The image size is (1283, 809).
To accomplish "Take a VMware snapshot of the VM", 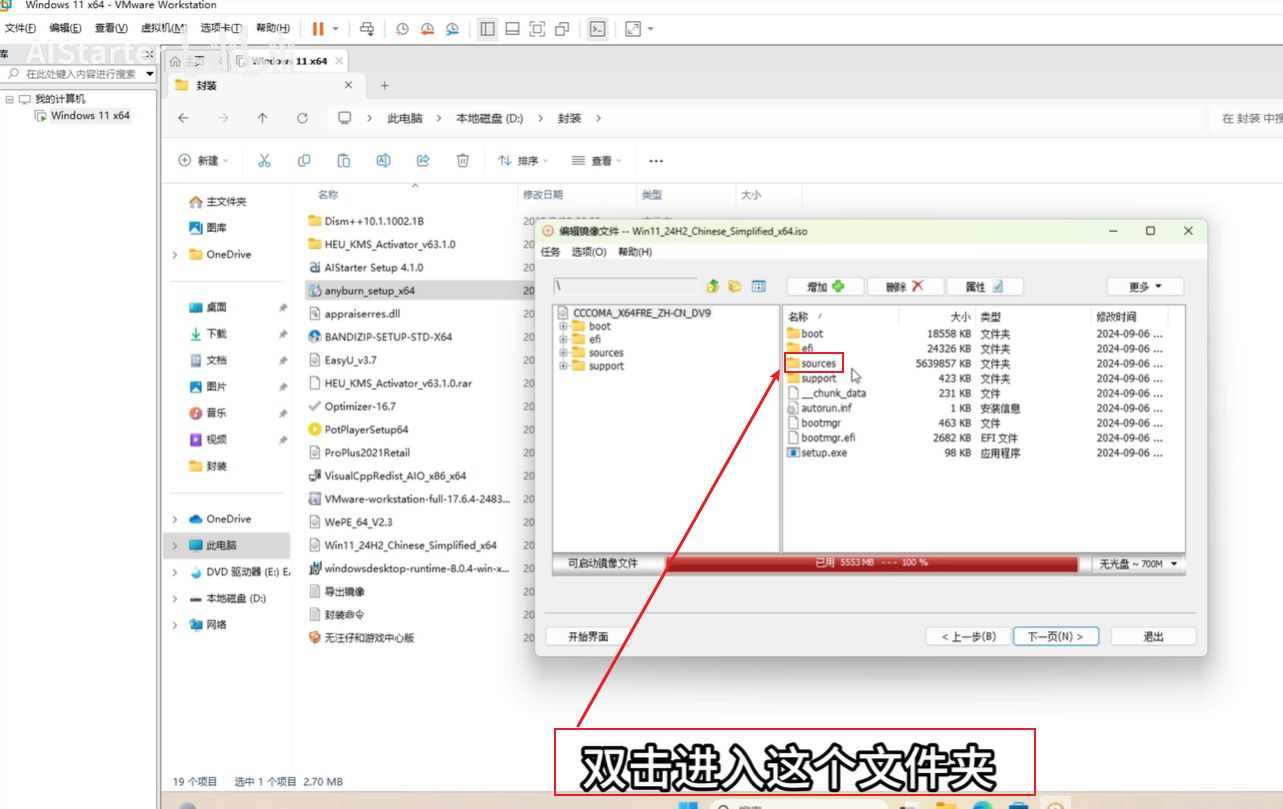I will 402,29.
